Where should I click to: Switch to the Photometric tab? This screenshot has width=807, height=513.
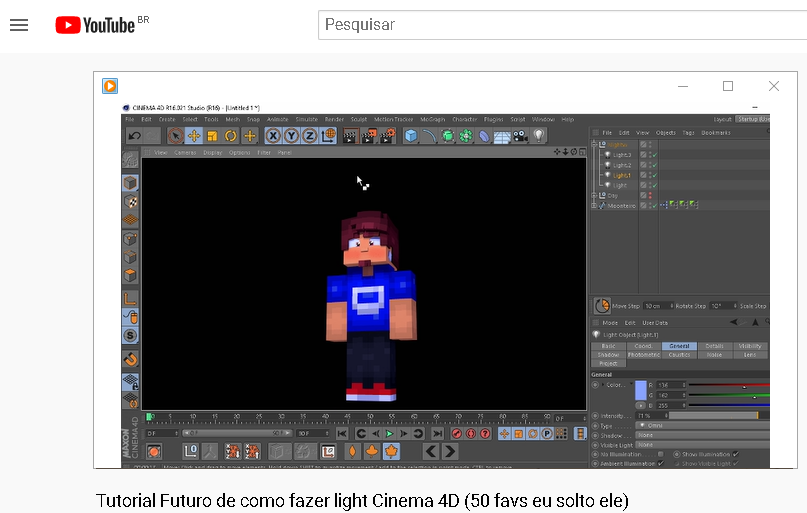tap(643, 355)
